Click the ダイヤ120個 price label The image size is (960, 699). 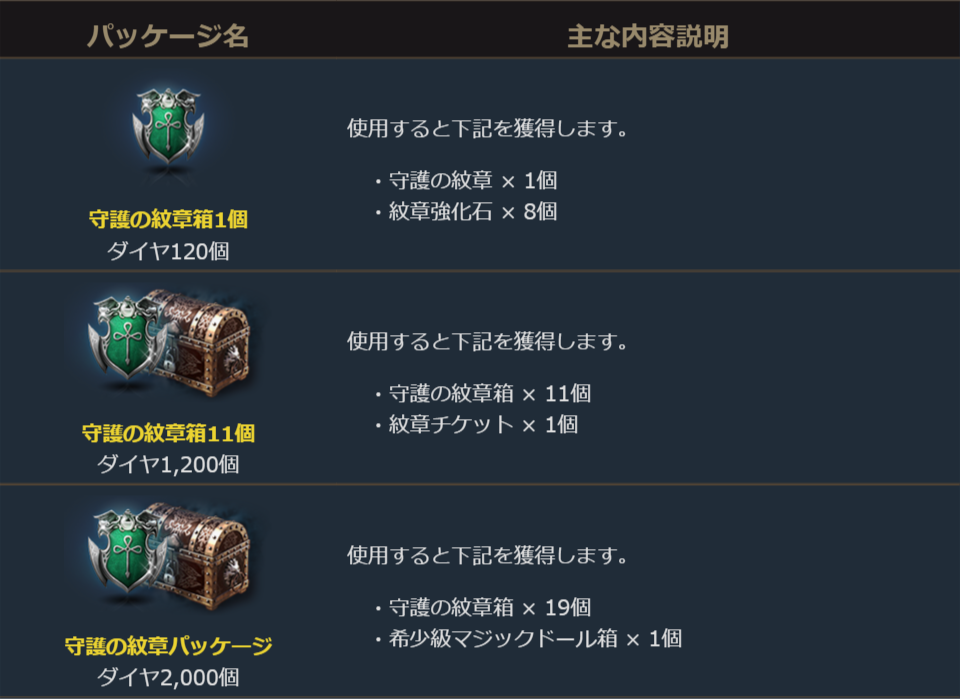(x=168, y=251)
